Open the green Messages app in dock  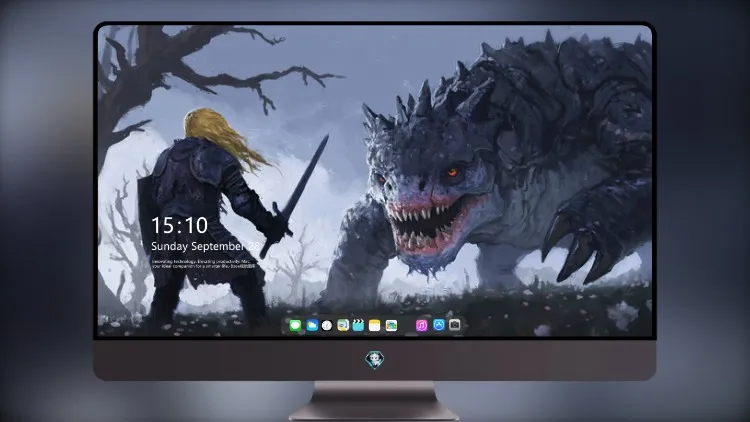(x=295, y=325)
